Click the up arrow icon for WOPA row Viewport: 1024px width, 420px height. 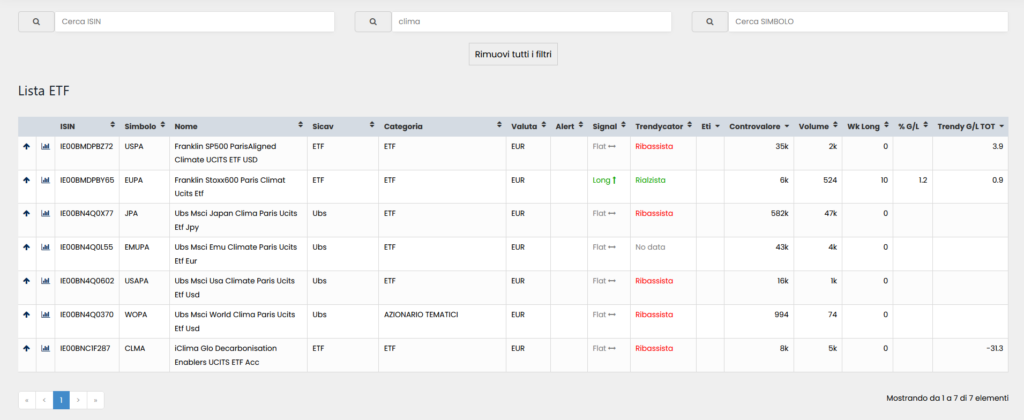tap(27, 314)
